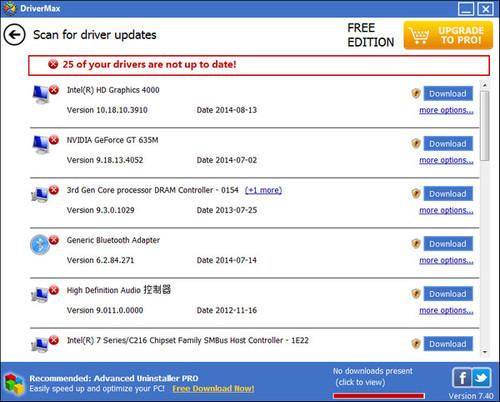Click the Intel HD Graphics 4000 monitor icon
Viewport: 500px width, 402px height.
pos(41,94)
